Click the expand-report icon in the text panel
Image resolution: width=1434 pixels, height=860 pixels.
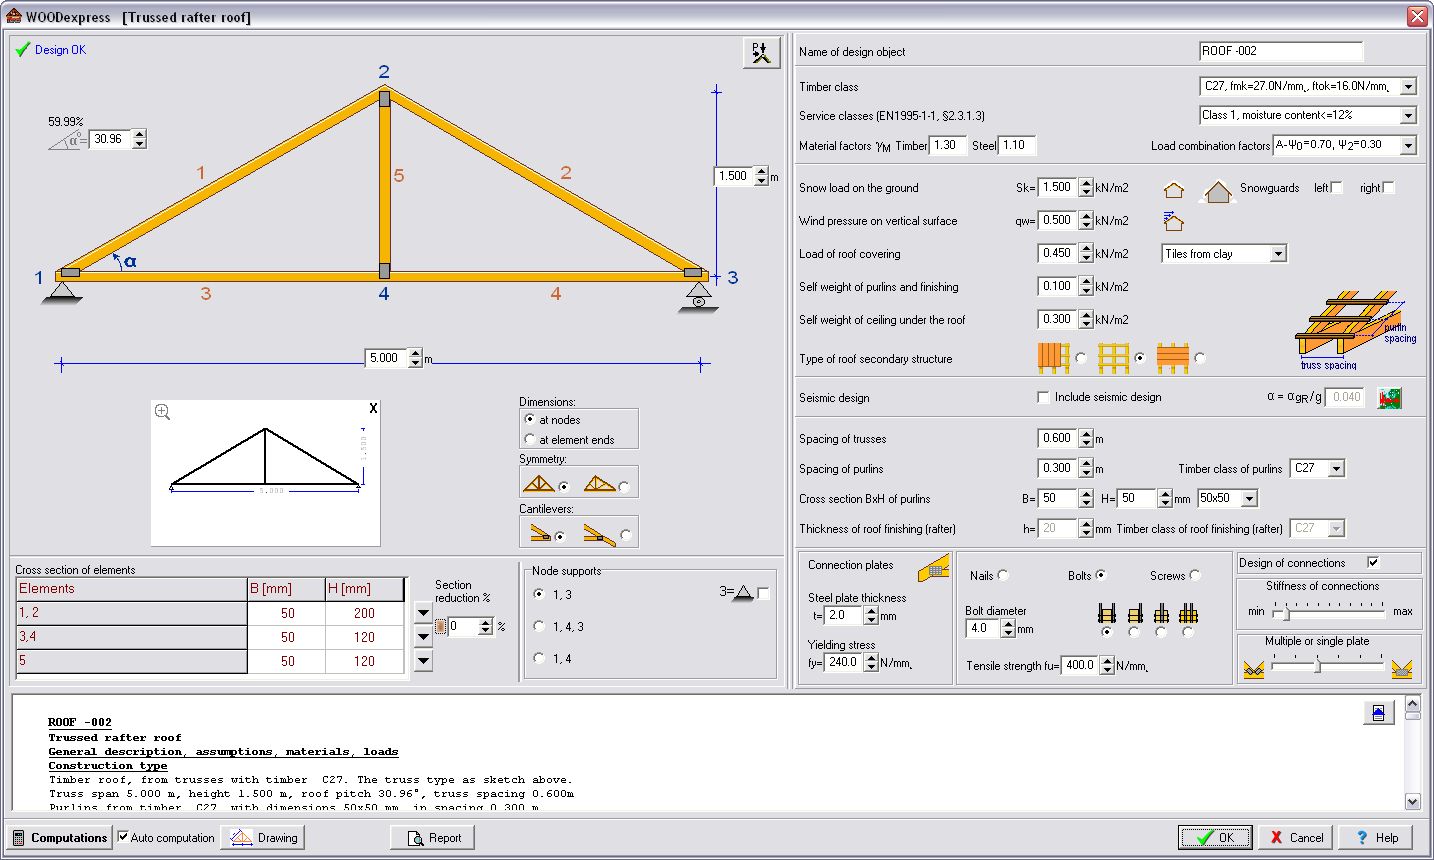1378,712
